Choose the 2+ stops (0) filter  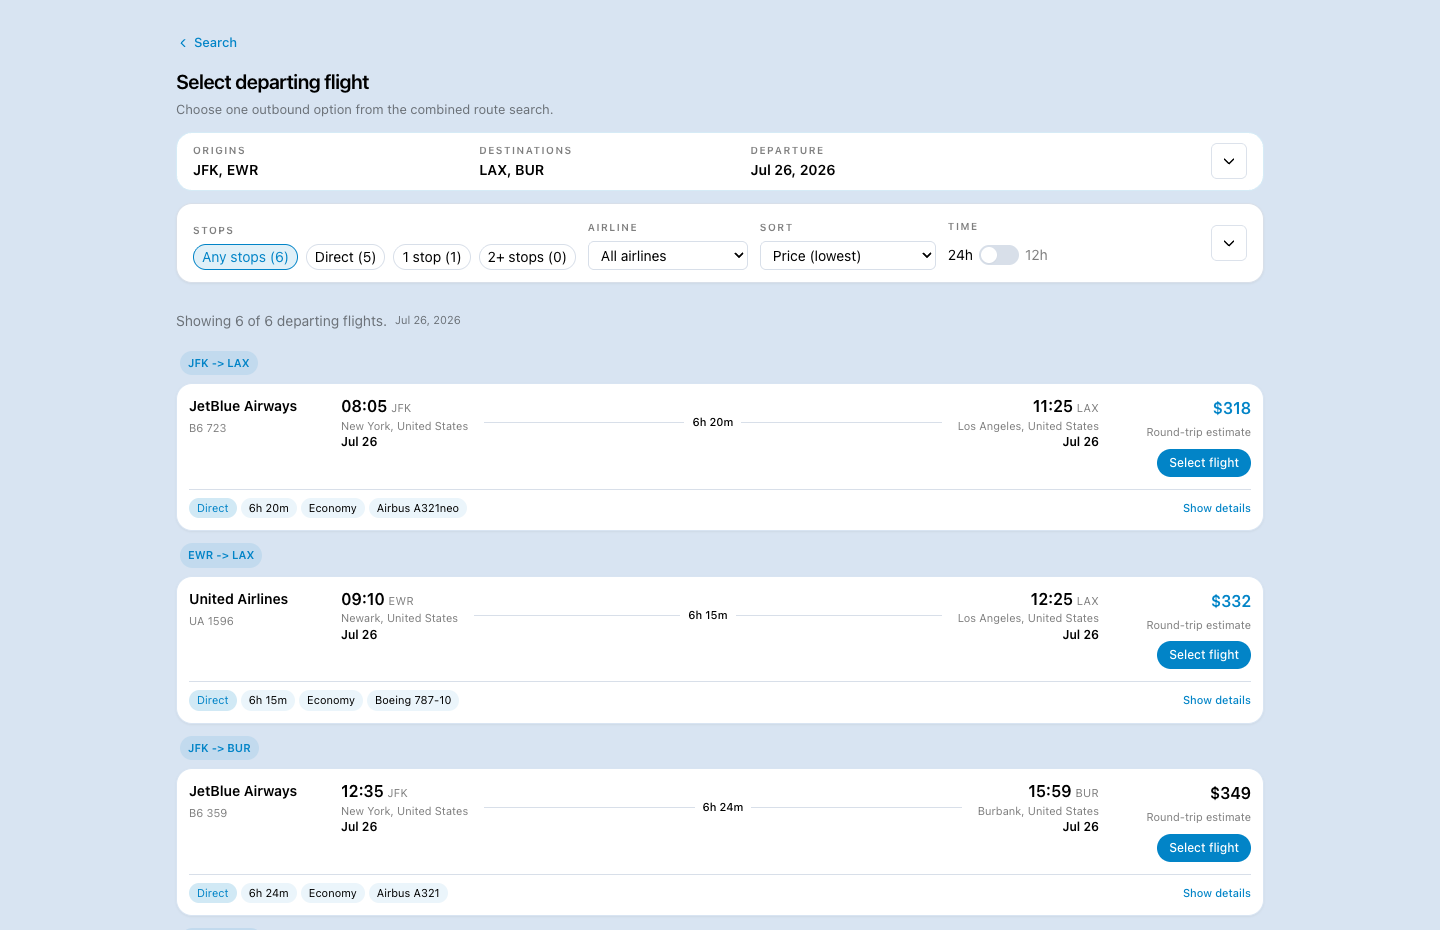coord(527,257)
